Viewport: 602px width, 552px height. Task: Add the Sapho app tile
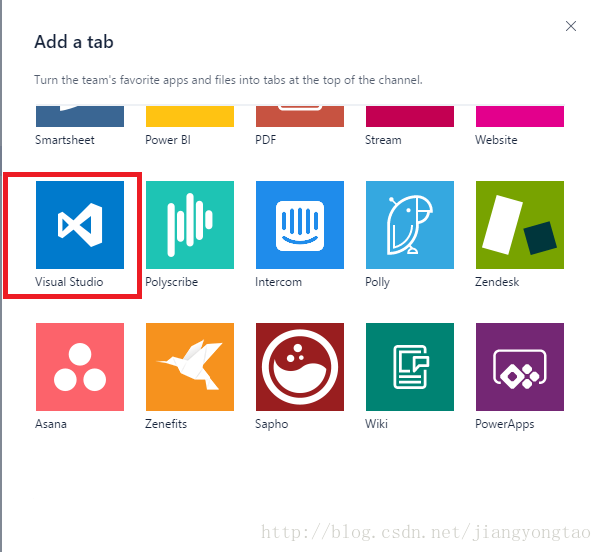[x=300, y=367]
